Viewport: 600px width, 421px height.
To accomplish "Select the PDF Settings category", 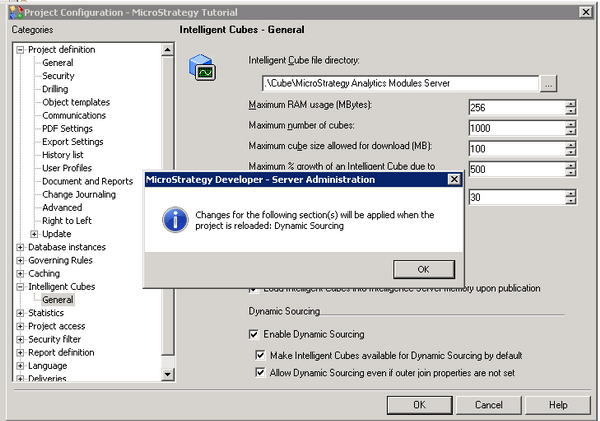I will tap(67, 129).
